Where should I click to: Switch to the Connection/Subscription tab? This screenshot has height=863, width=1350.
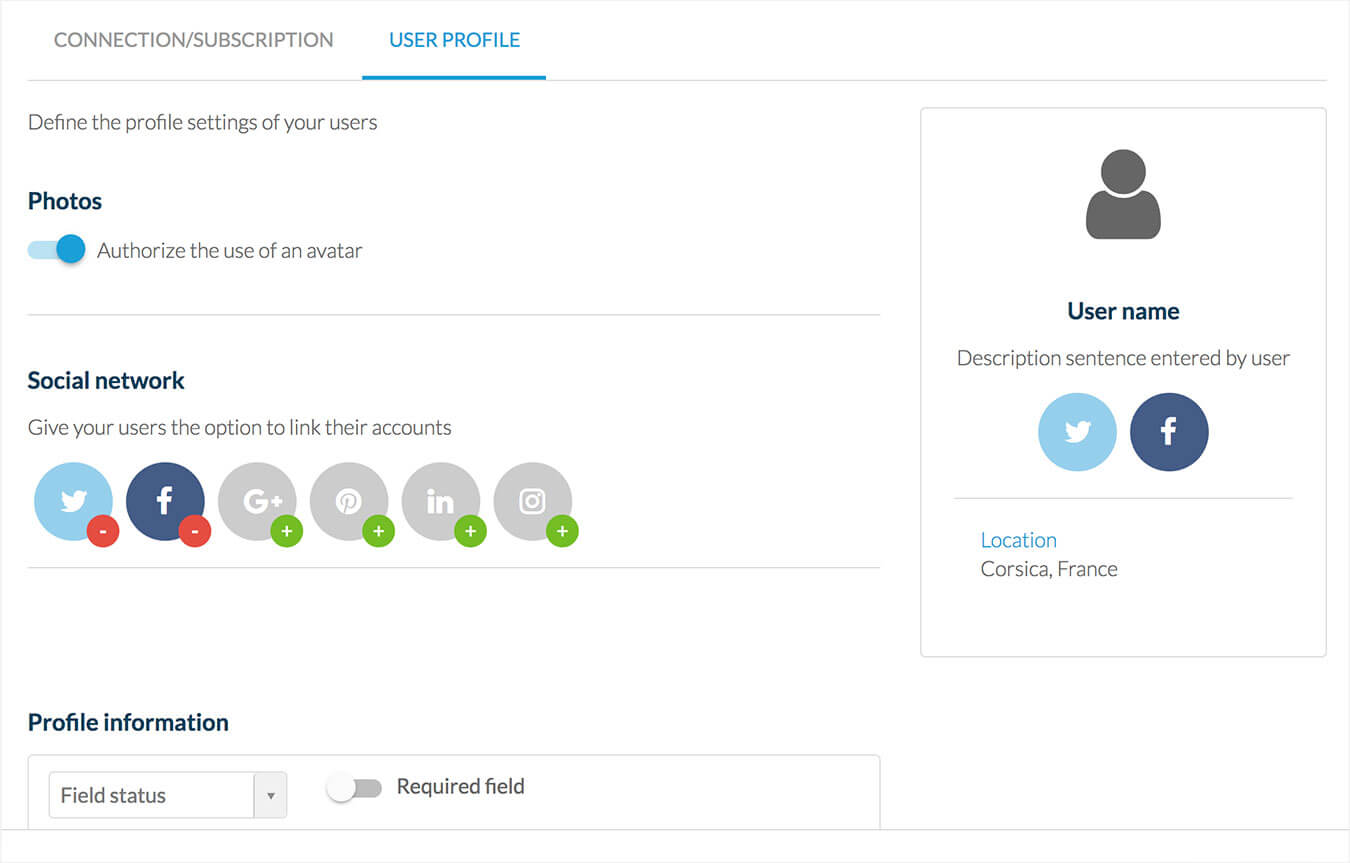point(193,41)
